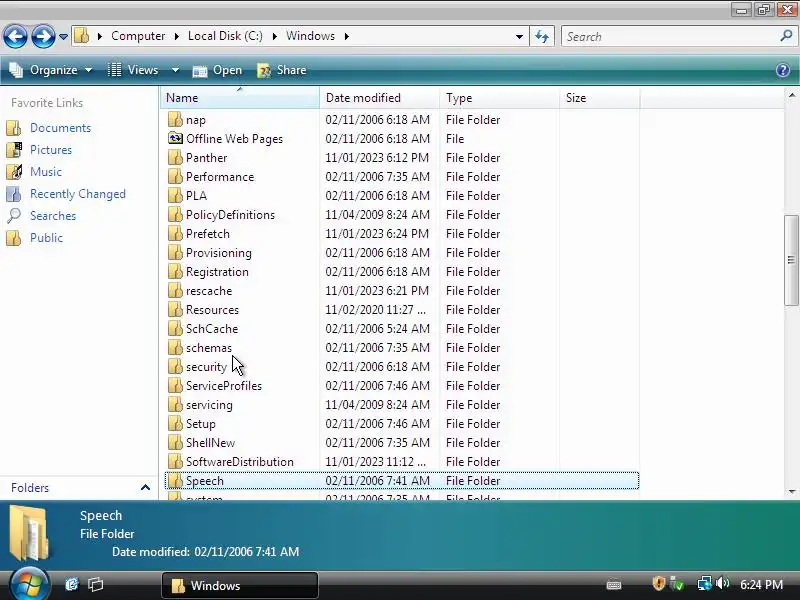Select Local Disk (C:) breadcrumb
Viewport: 800px width, 600px height.
pyautogui.click(x=225, y=36)
